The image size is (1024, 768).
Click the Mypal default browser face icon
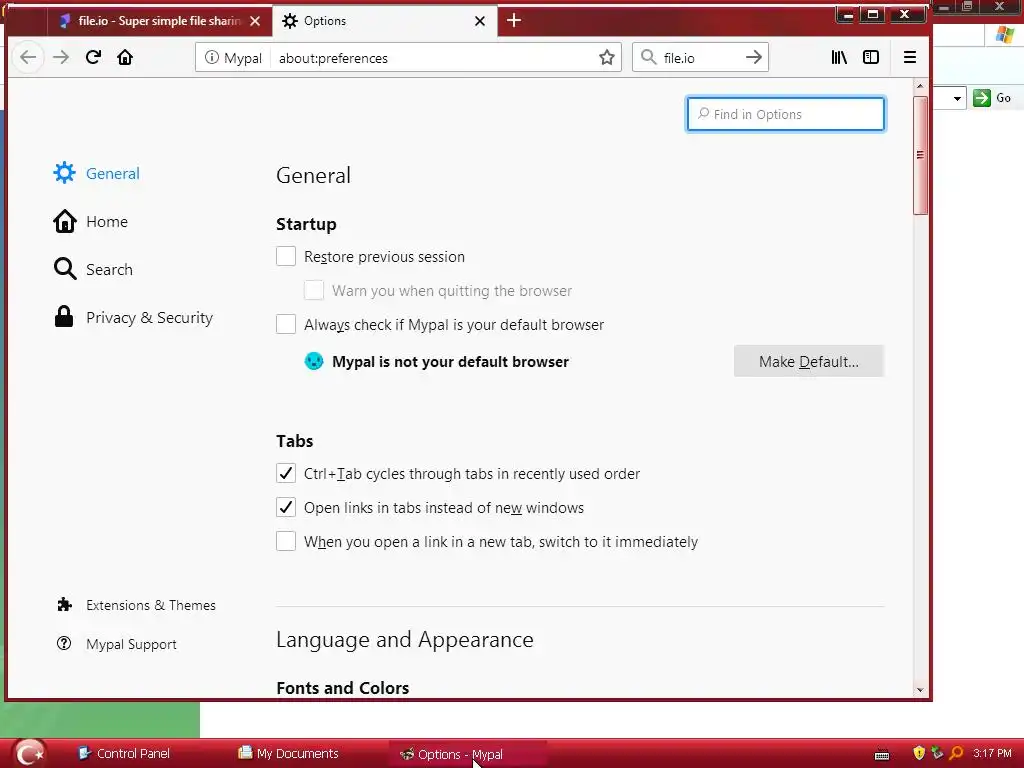(x=314, y=361)
